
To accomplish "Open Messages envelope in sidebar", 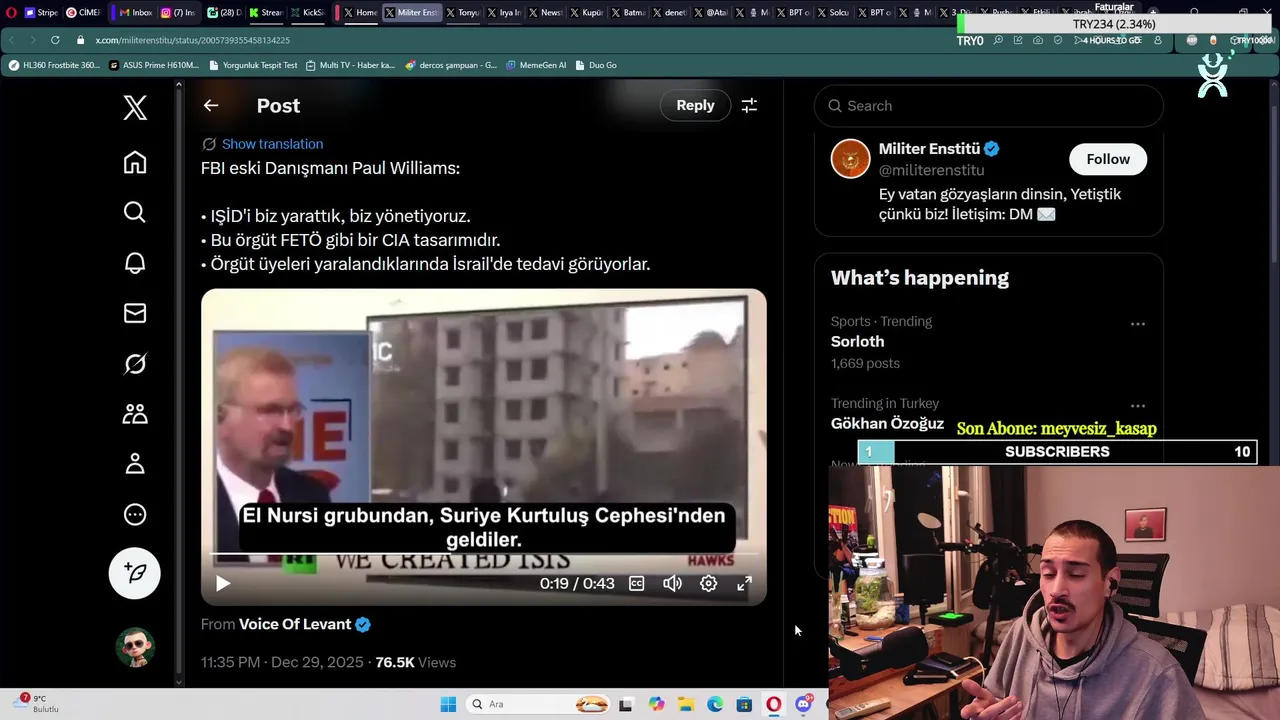I will pyautogui.click(x=135, y=313).
